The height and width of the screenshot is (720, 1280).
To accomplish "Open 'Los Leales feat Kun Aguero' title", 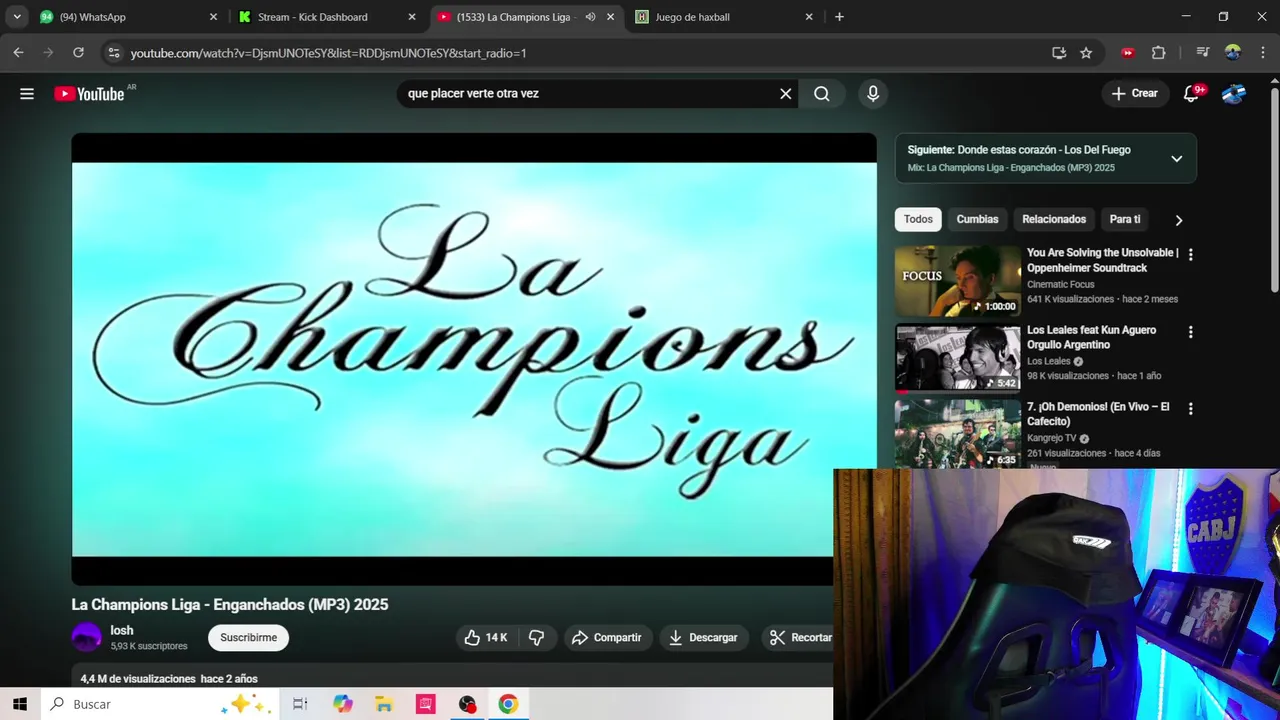I will pos(1091,337).
